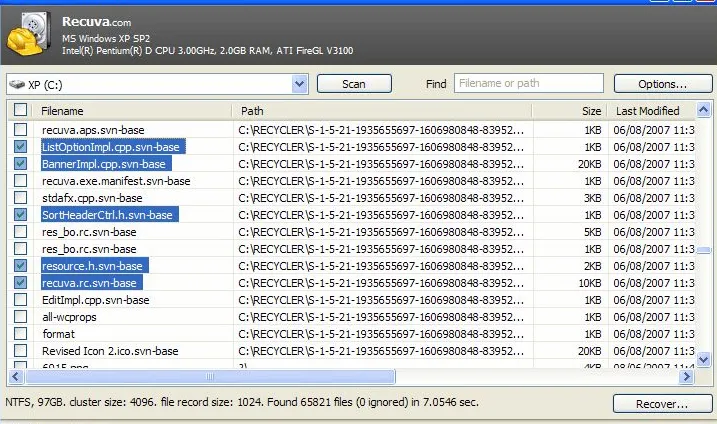This screenshot has width=717, height=424.
Task: Click the Recuva hard-hat drive logo
Action: click(x=29, y=34)
